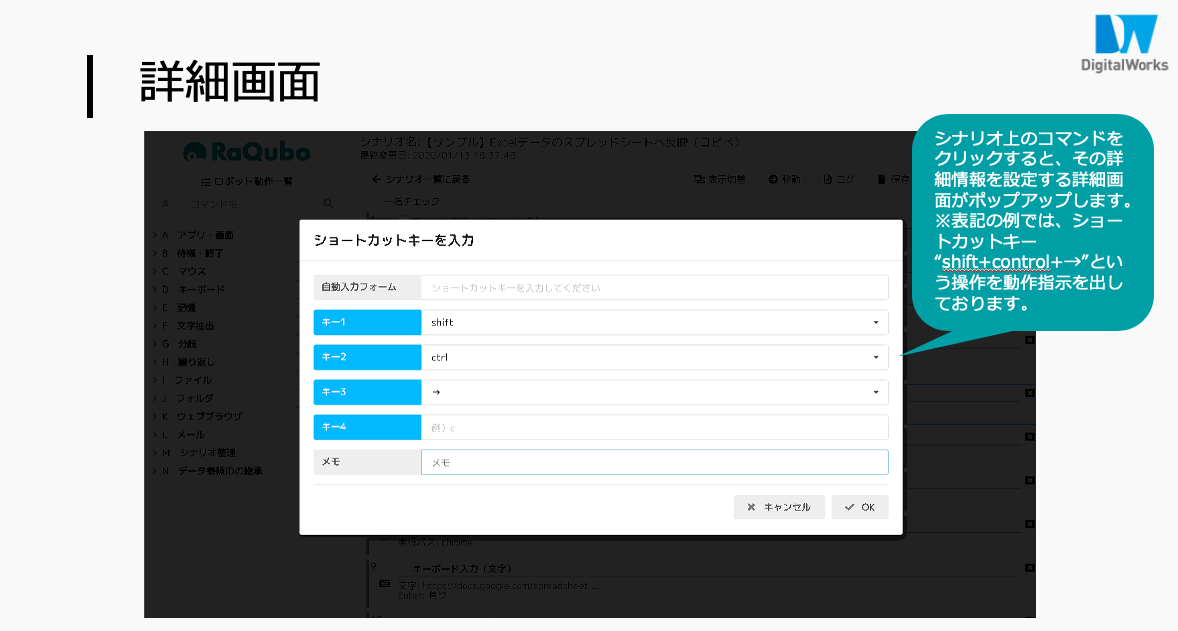Screen dimensions: 1178x631
Task: Click the メモ text field
Action: (x=654, y=462)
